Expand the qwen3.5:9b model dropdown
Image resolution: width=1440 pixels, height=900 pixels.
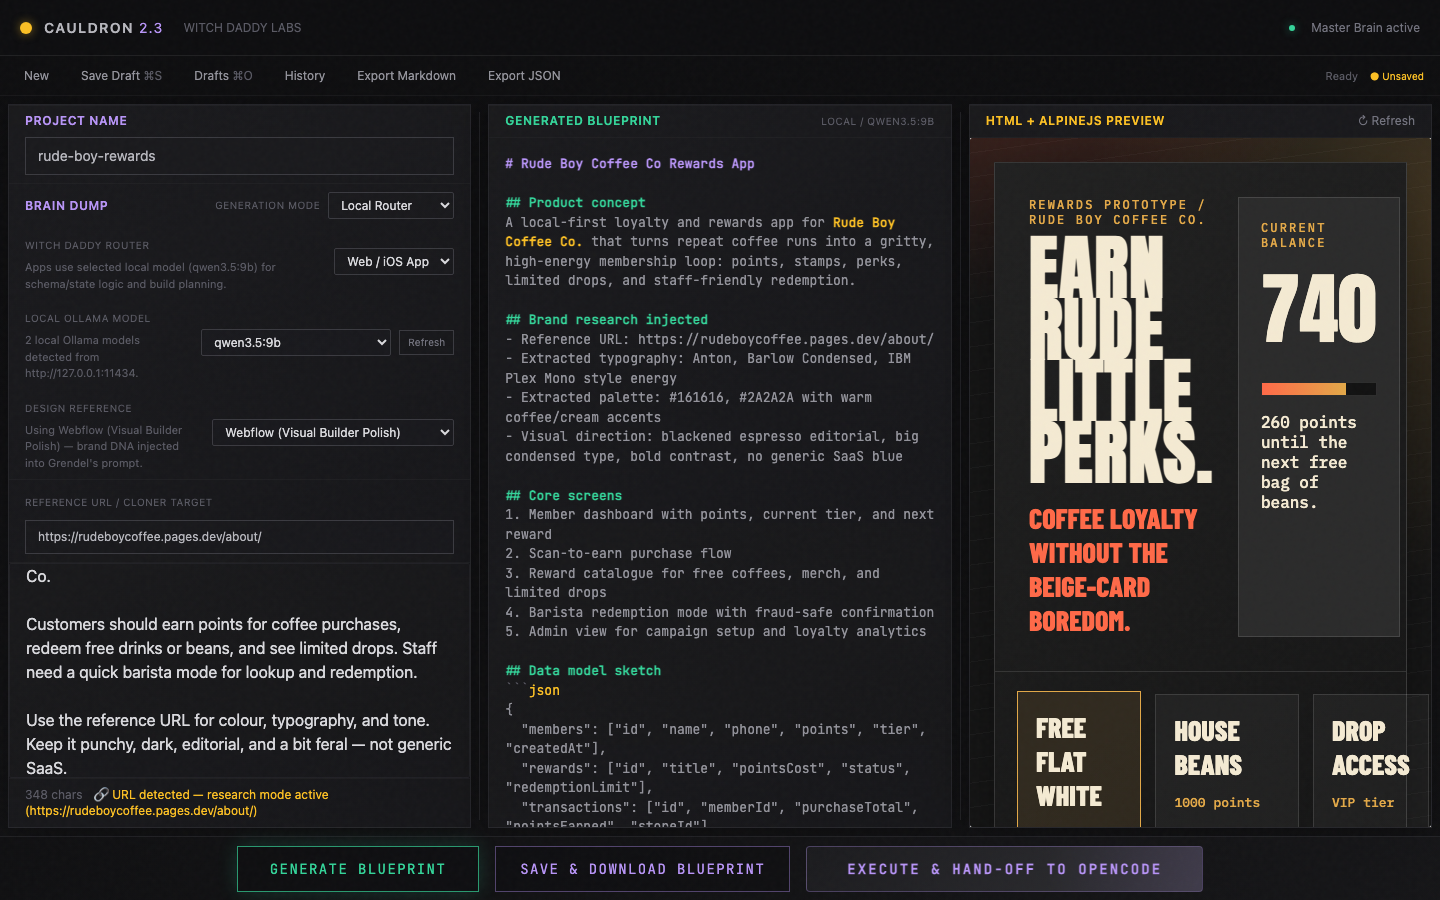click(296, 342)
